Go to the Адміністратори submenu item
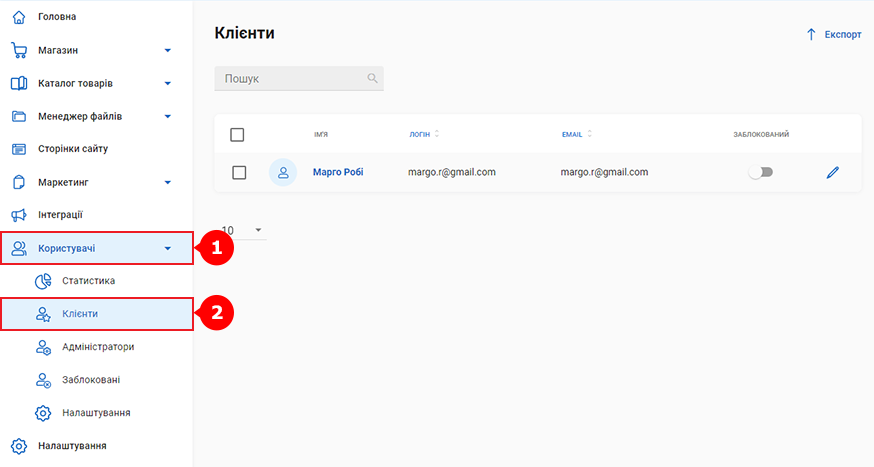Image resolution: width=874 pixels, height=467 pixels. tap(98, 347)
